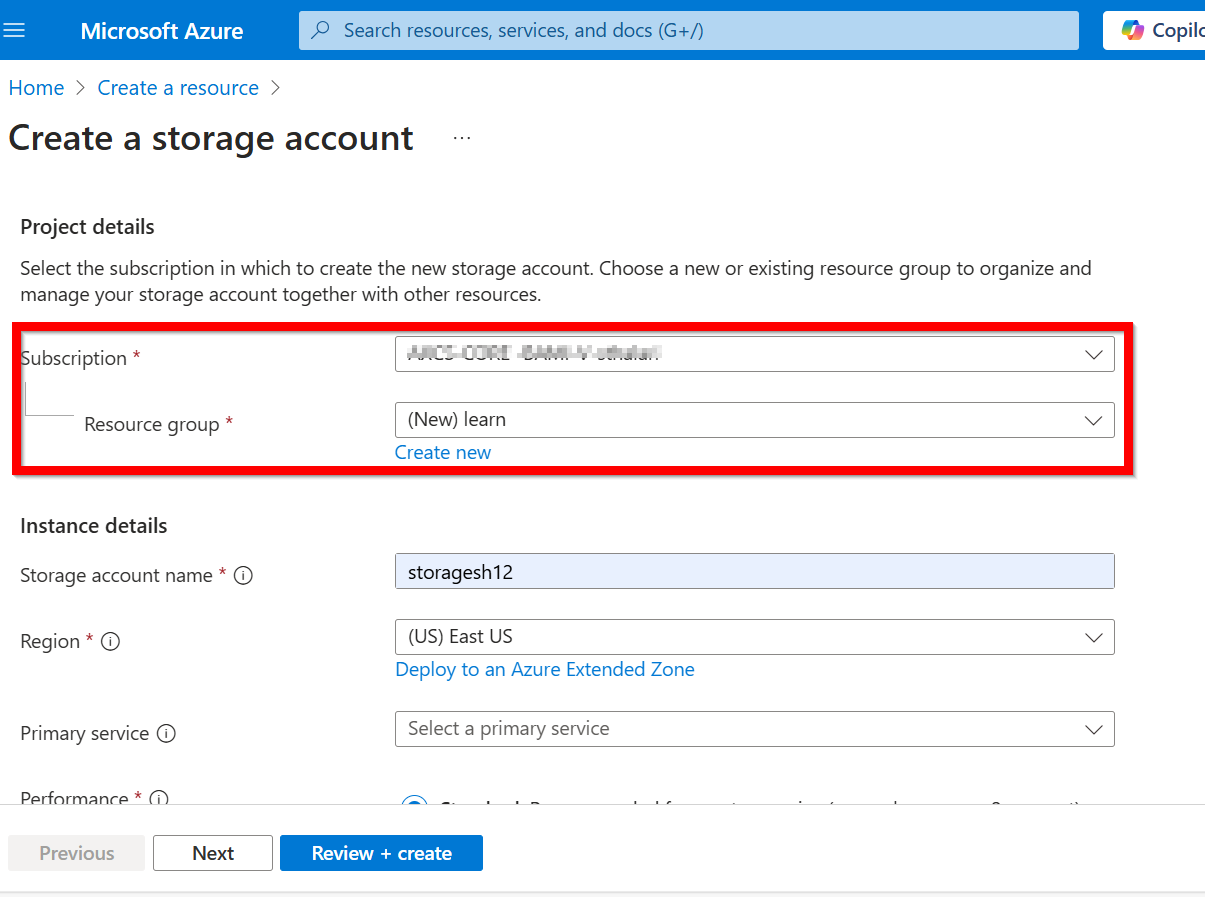The width and height of the screenshot is (1205, 897).
Task: Open the Select a primary service dropdown
Action: pos(1093,729)
